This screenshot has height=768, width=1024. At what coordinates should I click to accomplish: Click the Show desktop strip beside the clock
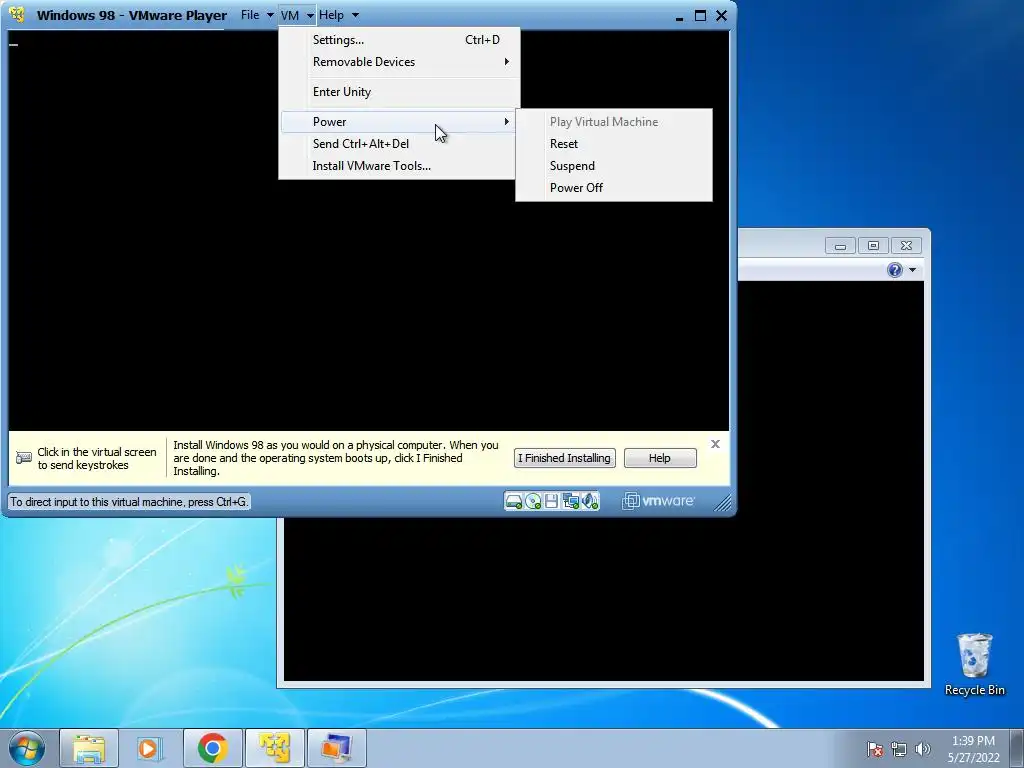(x=1019, y=748)
